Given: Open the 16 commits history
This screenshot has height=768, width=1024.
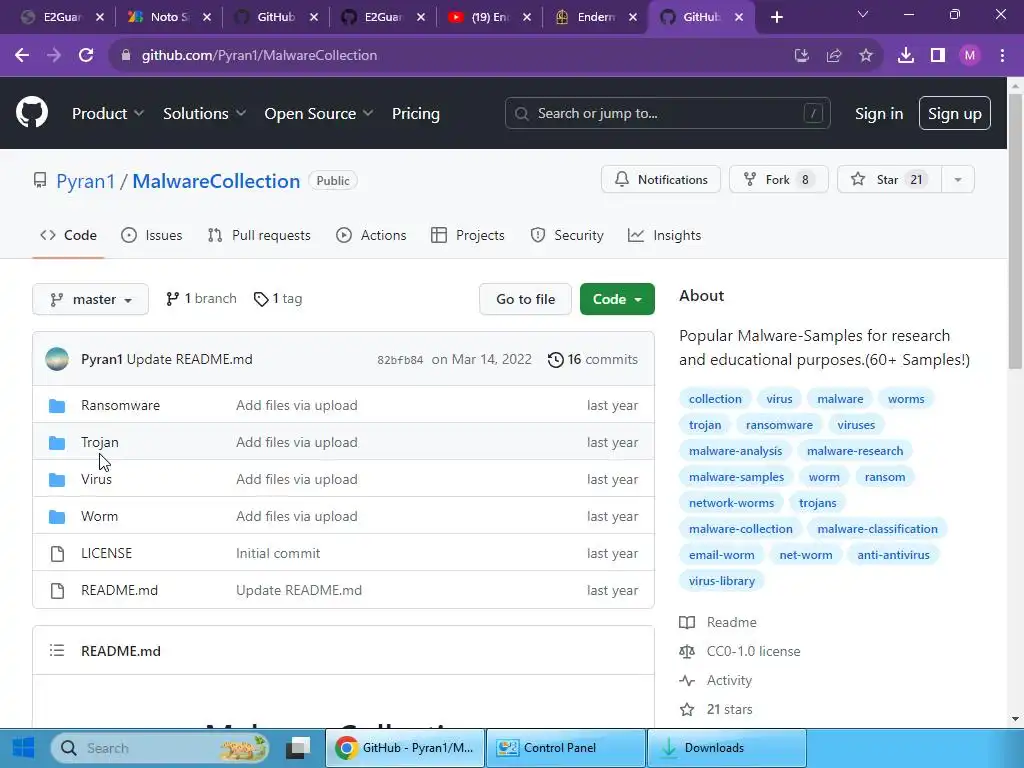Looking at the screenshot, I should click(592, 359).
